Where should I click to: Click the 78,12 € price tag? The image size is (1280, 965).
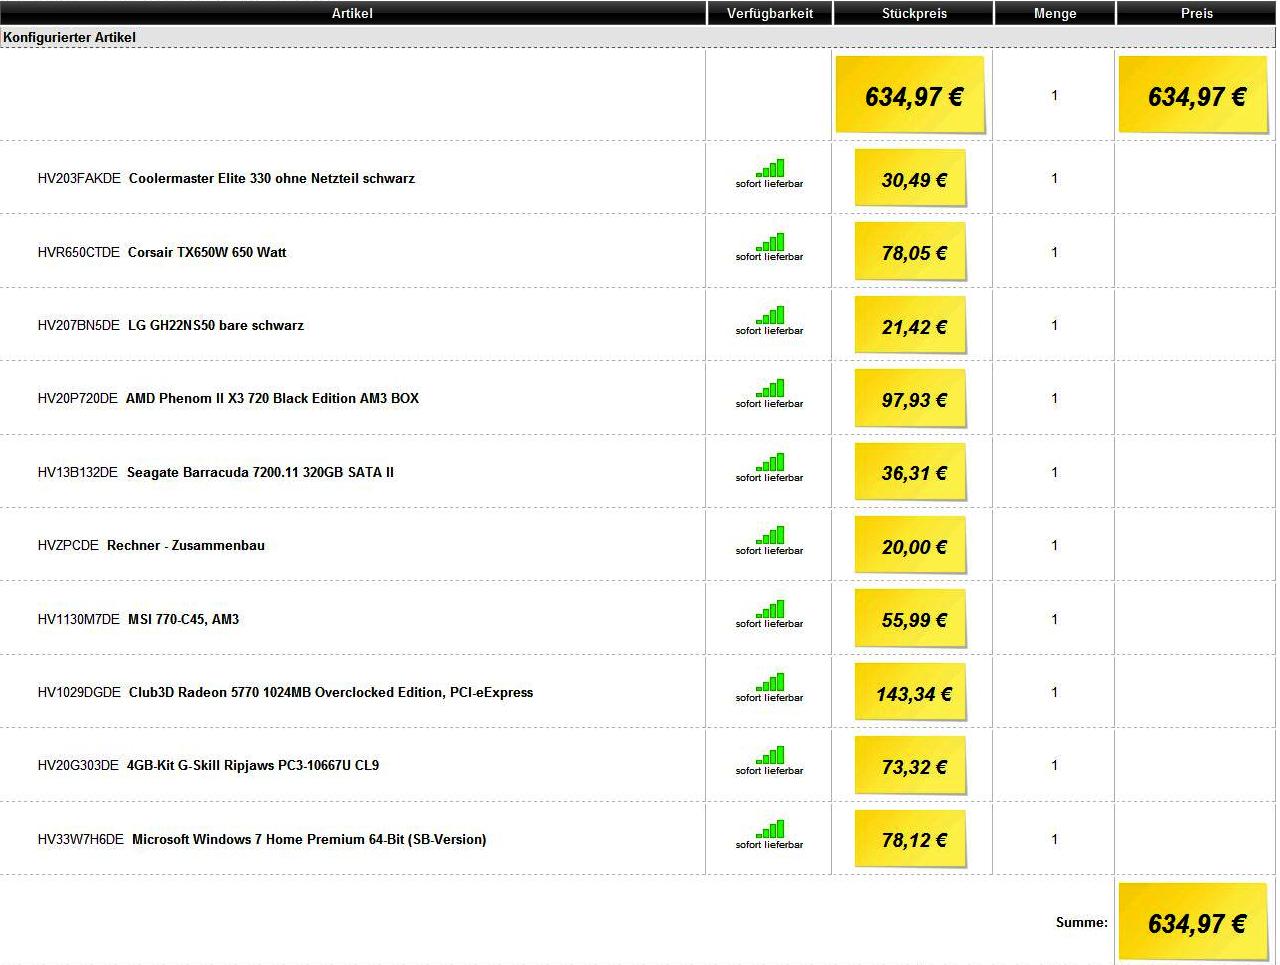point(911,839)
